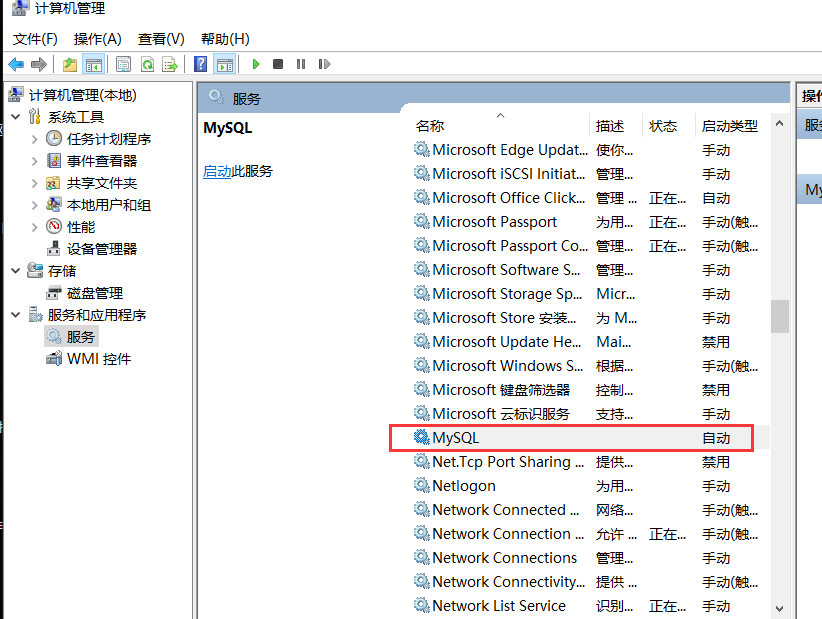Click the 共享文件夹 icon

click(x=53, y=183)
